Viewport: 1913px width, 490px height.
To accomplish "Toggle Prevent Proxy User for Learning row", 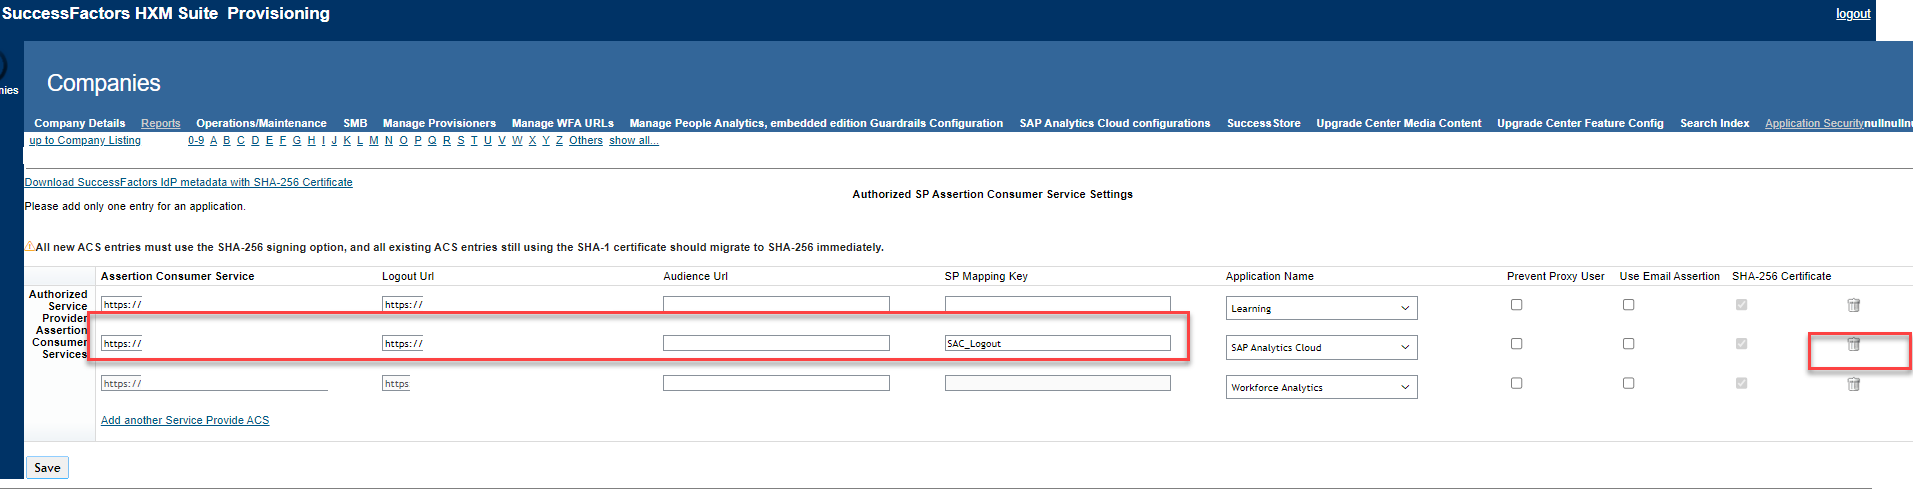I will click(x=1516, y=305).
